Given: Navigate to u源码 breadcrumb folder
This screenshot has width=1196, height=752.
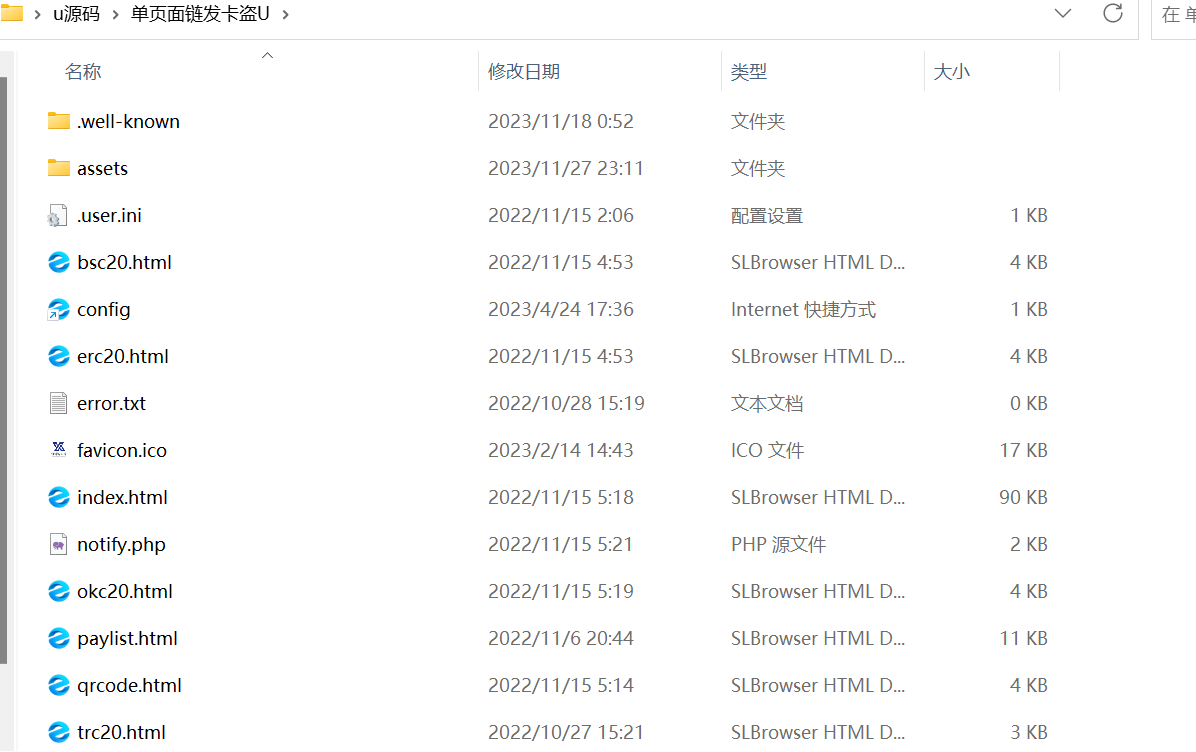Looking at the screenshot, I should pos(76,14).
